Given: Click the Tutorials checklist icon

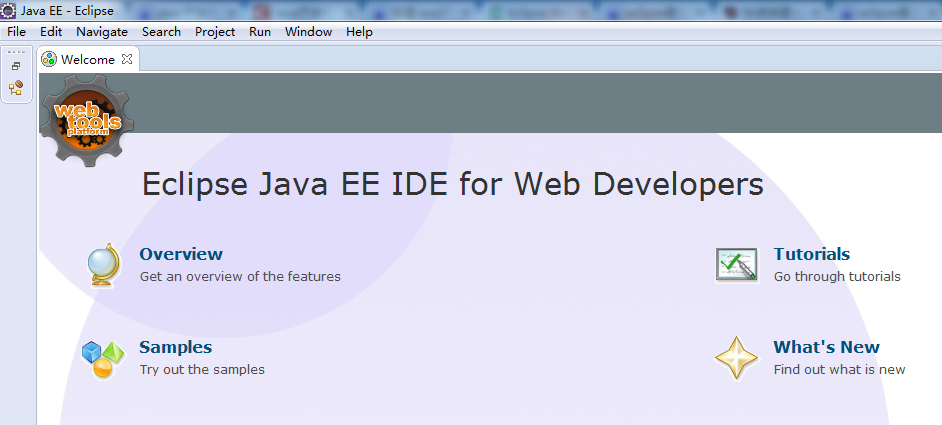Looking at the screenshot, I should click(737, 264).
